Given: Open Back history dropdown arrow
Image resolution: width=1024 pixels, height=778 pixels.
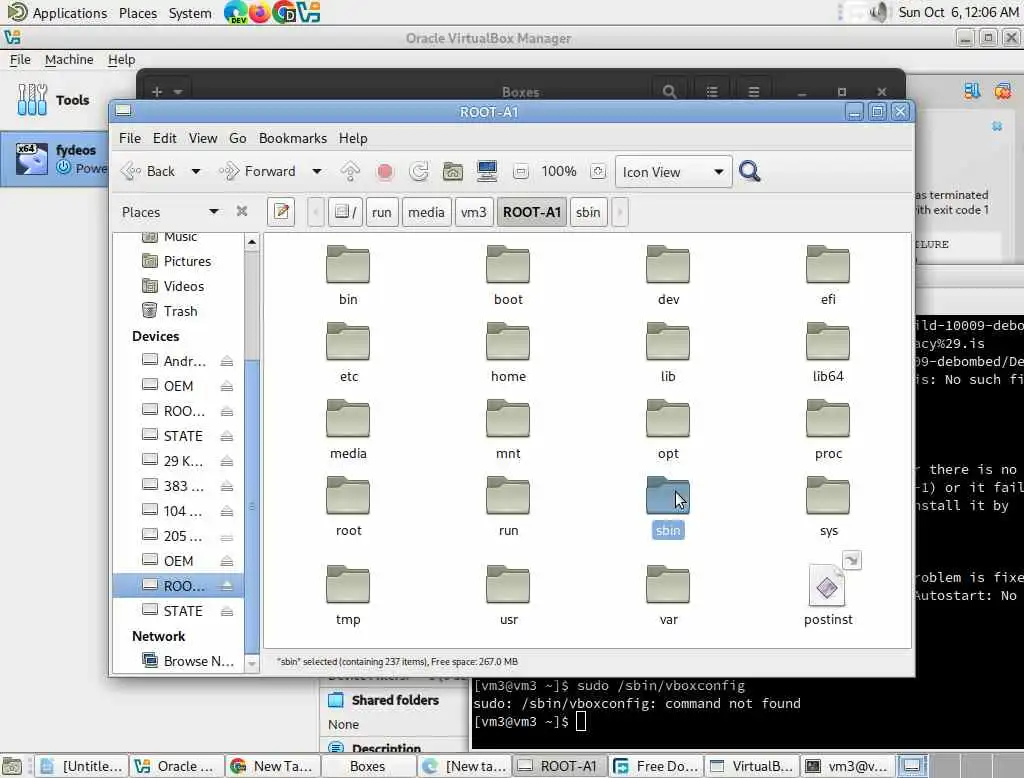Looking at the screenshot, I should (x=195, y=171).
